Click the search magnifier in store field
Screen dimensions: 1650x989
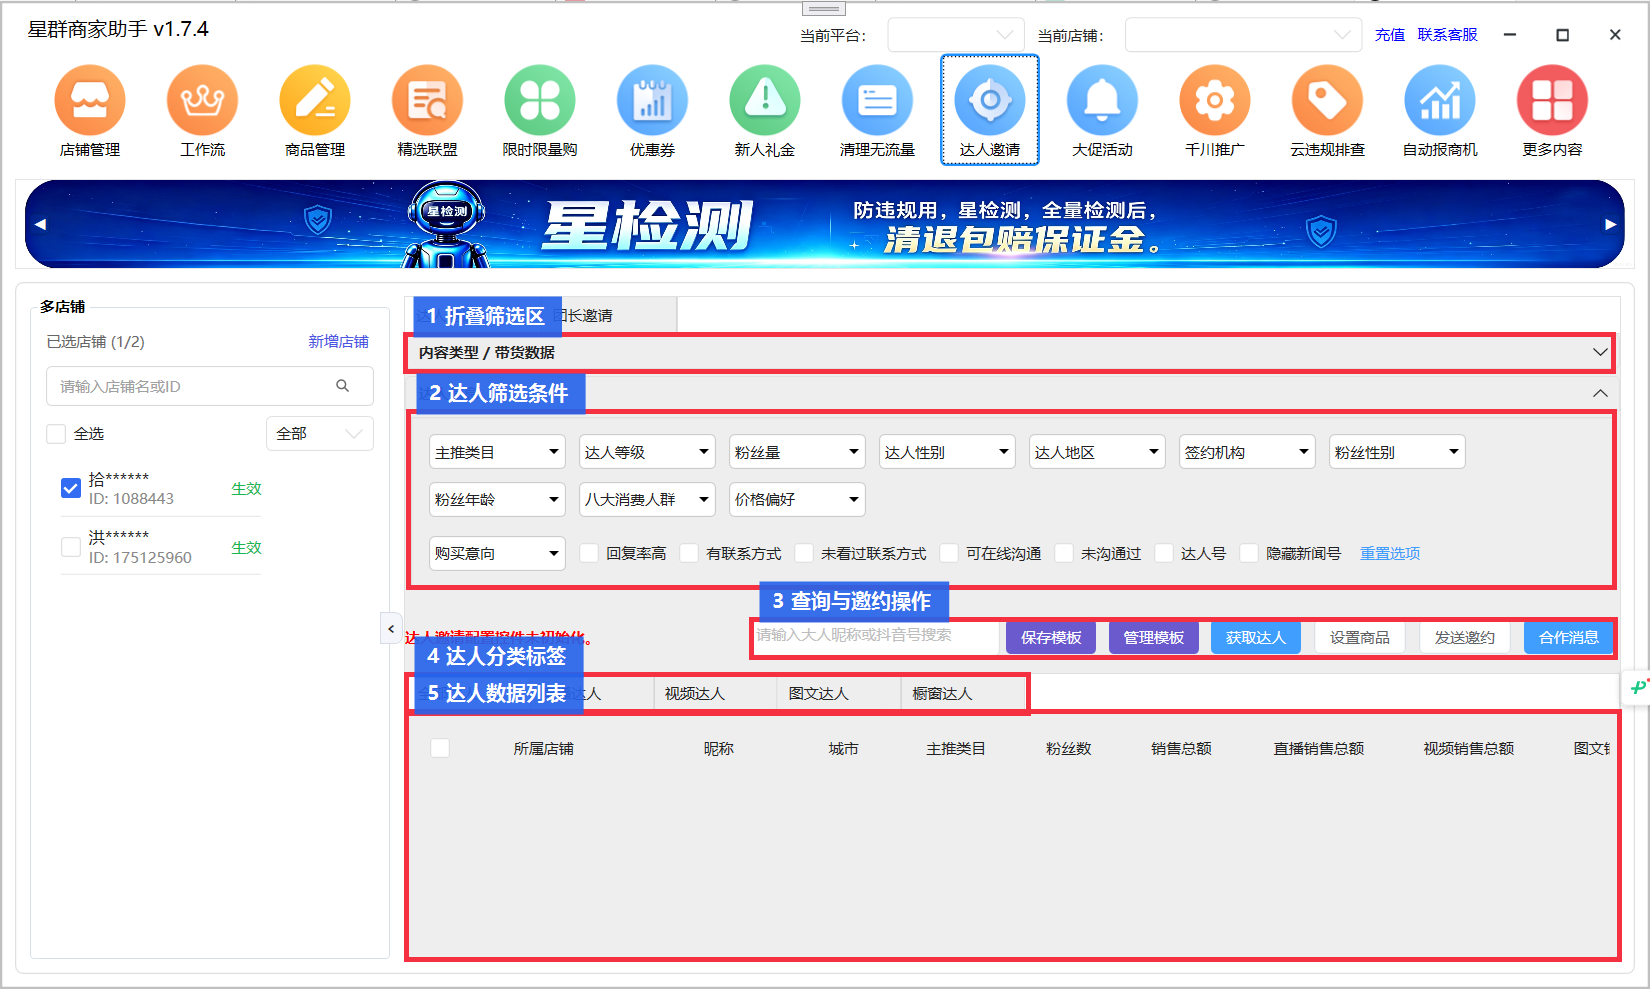pos(342,386)
